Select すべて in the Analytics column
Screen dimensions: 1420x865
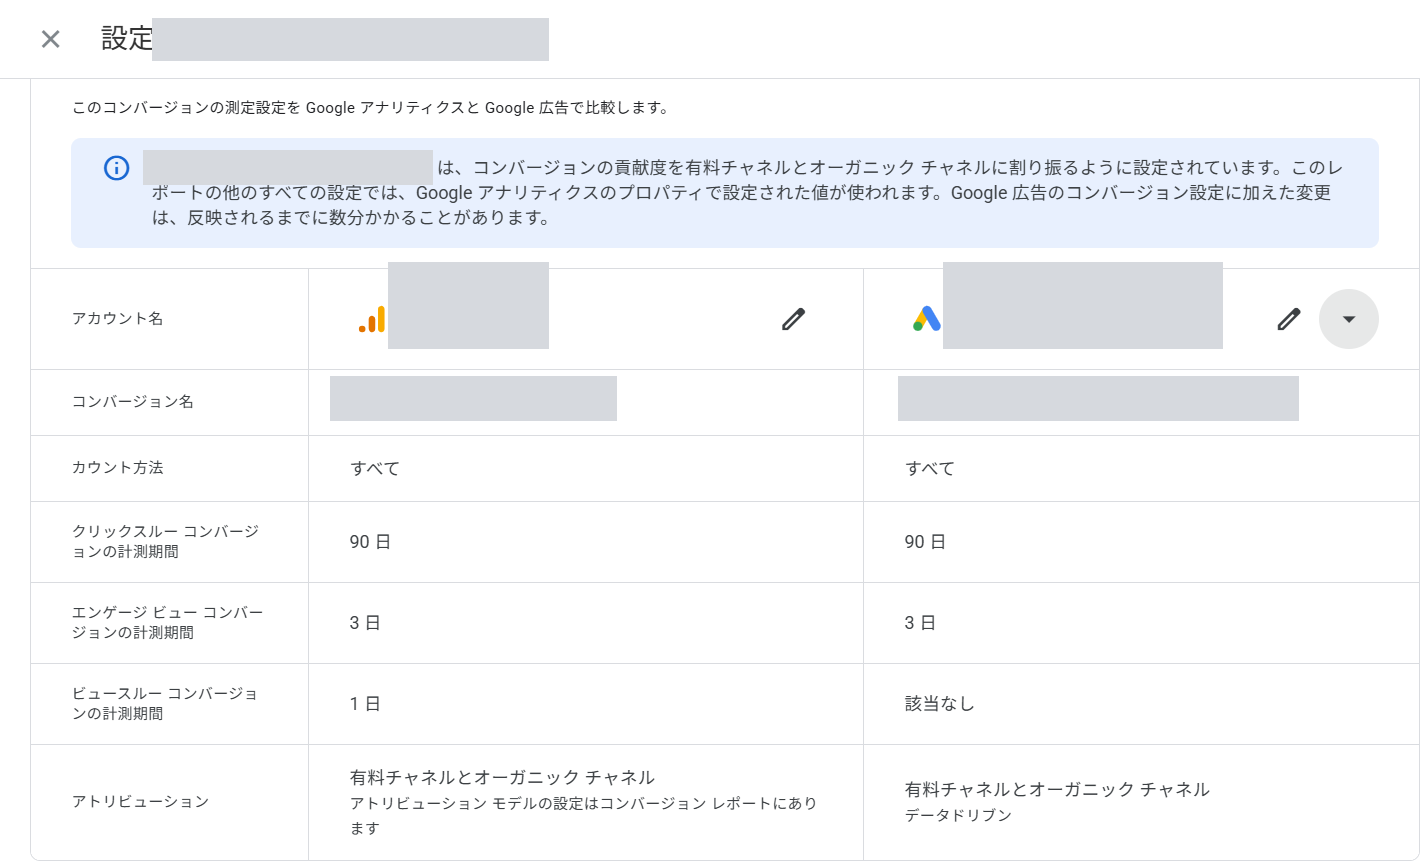point(375,468)
